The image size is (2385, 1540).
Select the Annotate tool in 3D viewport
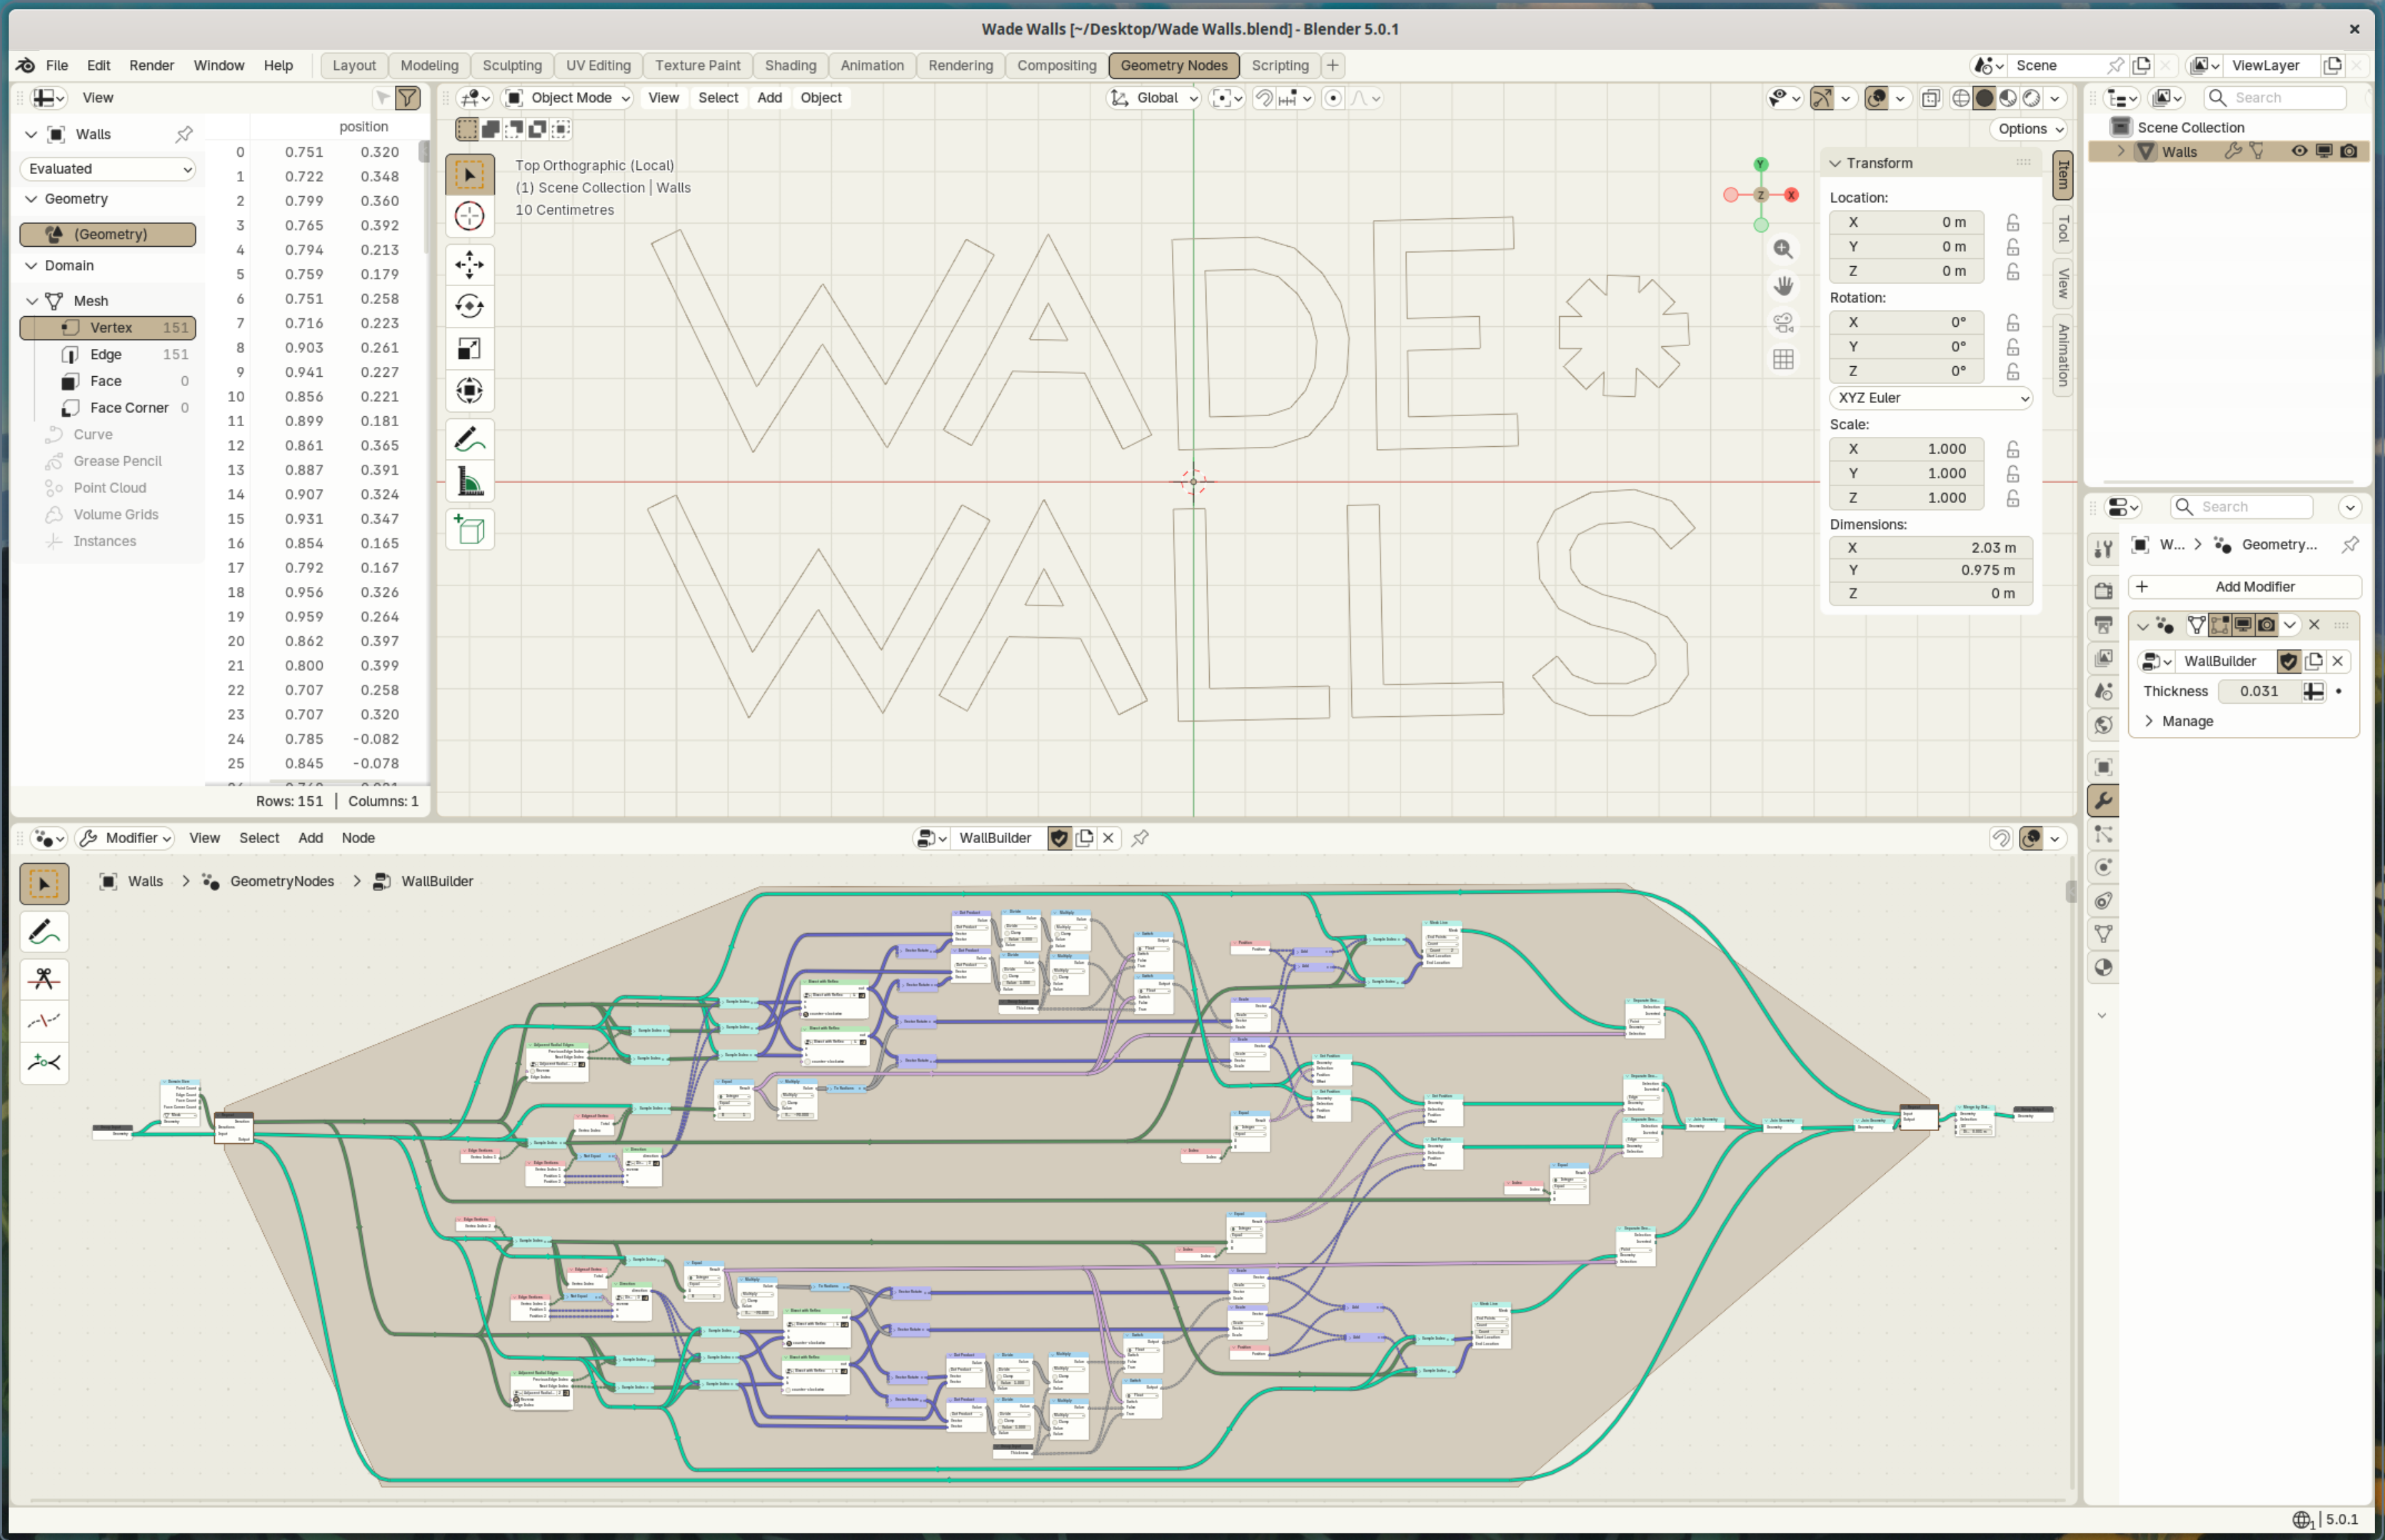469,439
